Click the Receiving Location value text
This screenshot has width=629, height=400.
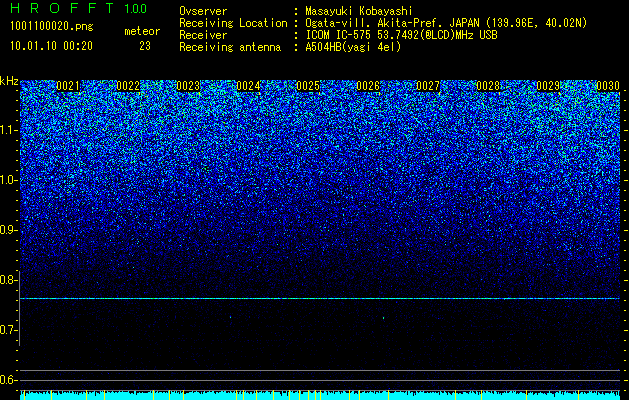click(446, 23)
